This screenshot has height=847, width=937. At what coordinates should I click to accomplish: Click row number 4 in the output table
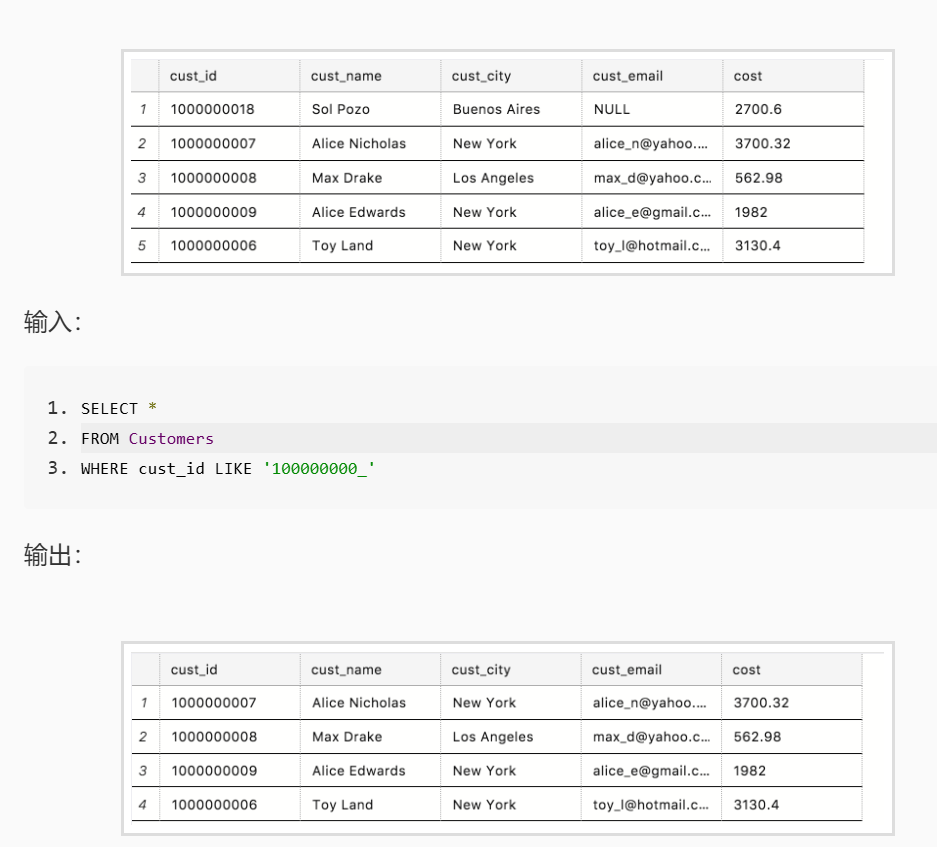click(143, 805)
